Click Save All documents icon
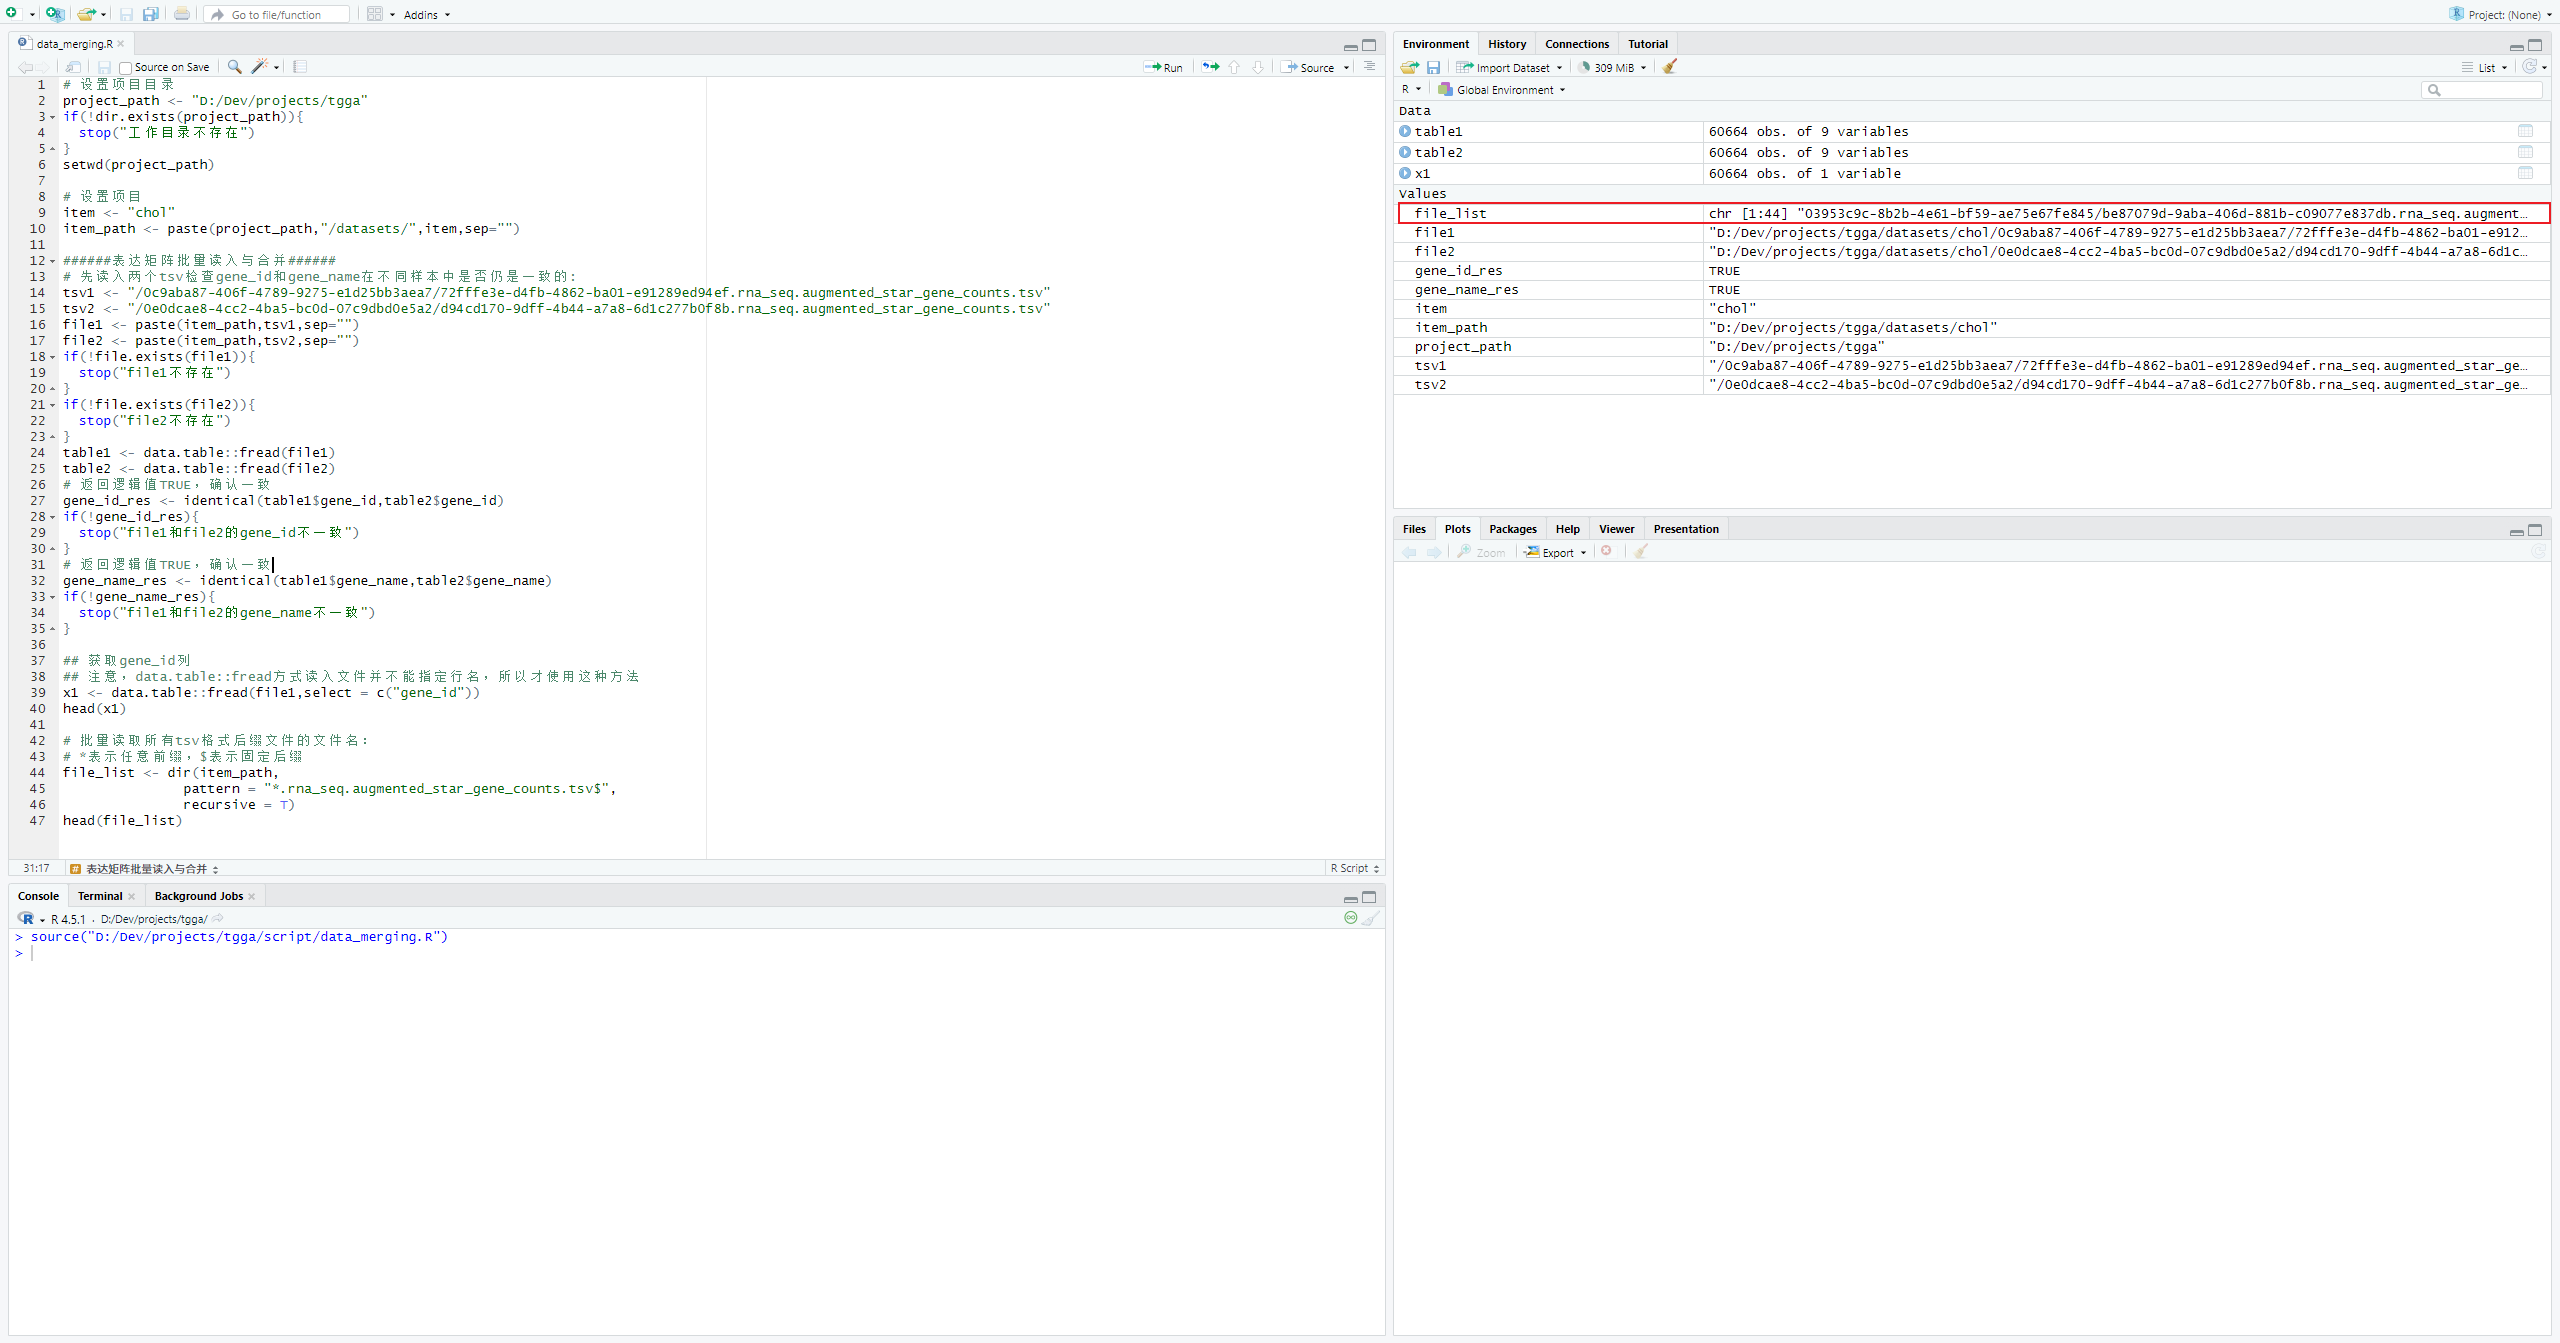 click(x=150, y=14)
